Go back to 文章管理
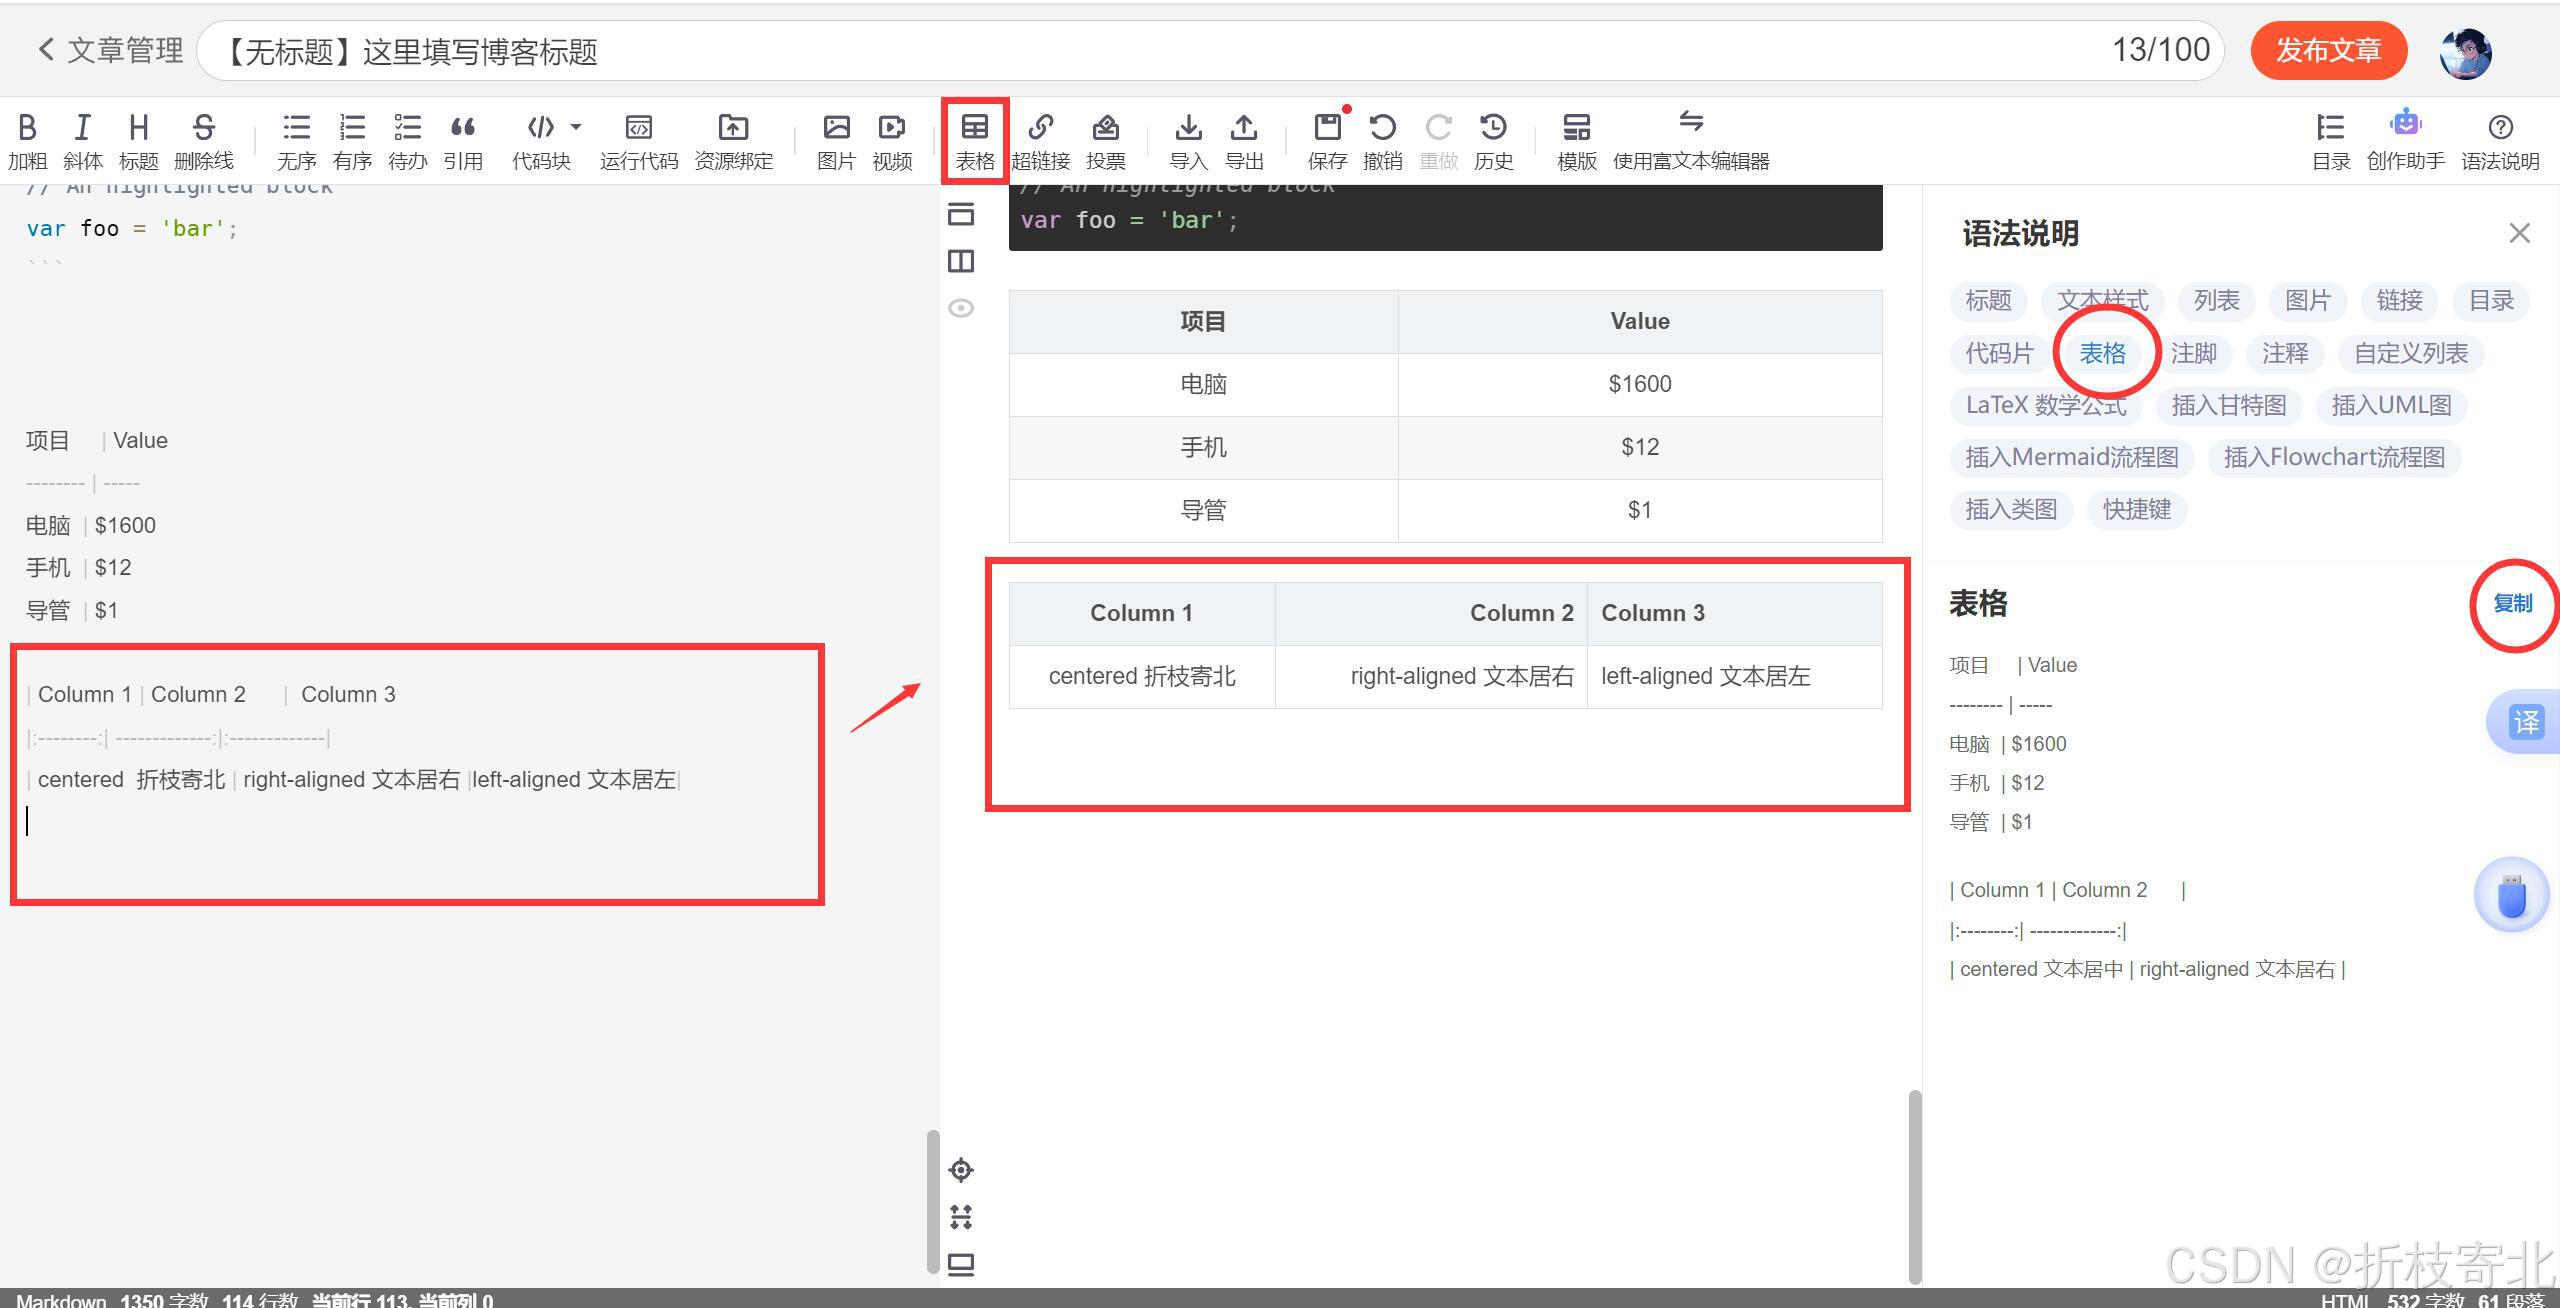Image resolution: width=2560 pixels, height=1308 pixels. (110, 50)
